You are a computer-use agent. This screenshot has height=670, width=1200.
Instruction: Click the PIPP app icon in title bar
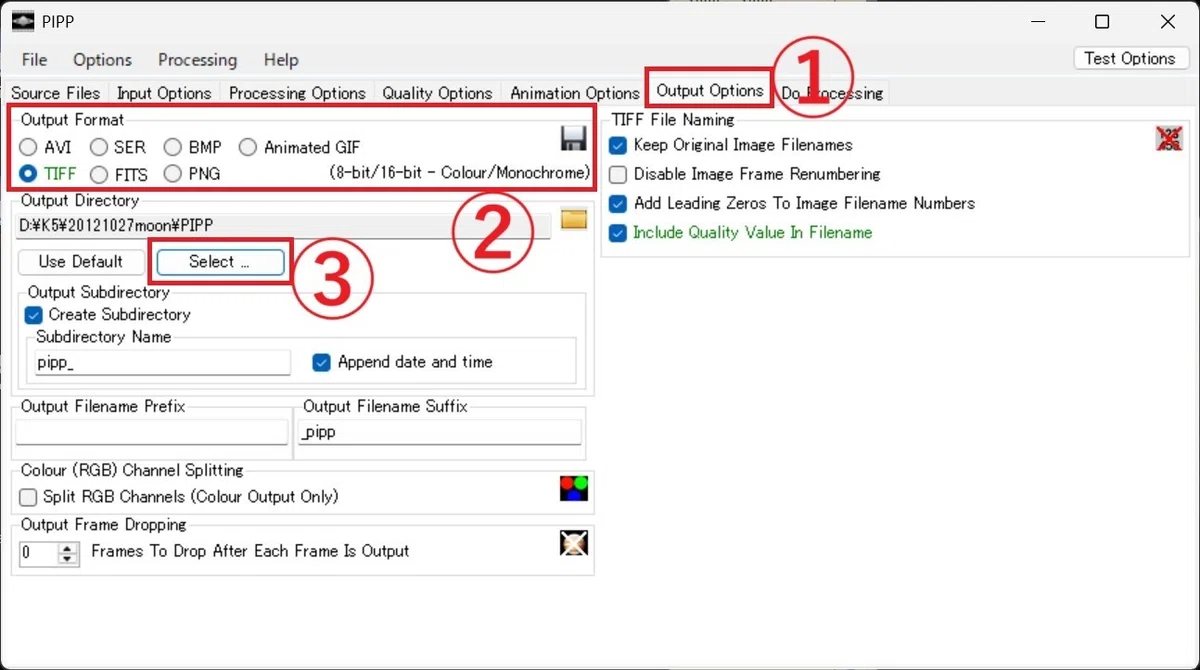point(23,21)
